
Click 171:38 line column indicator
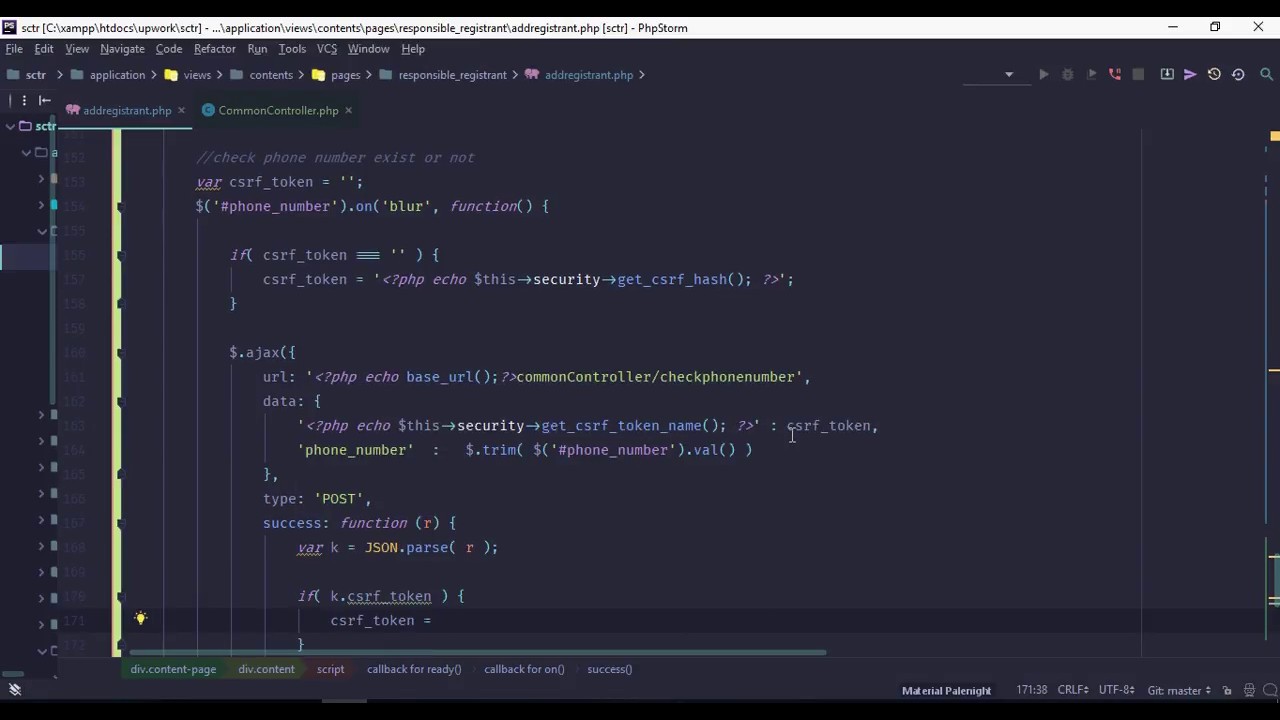(x=1032, y=690)
